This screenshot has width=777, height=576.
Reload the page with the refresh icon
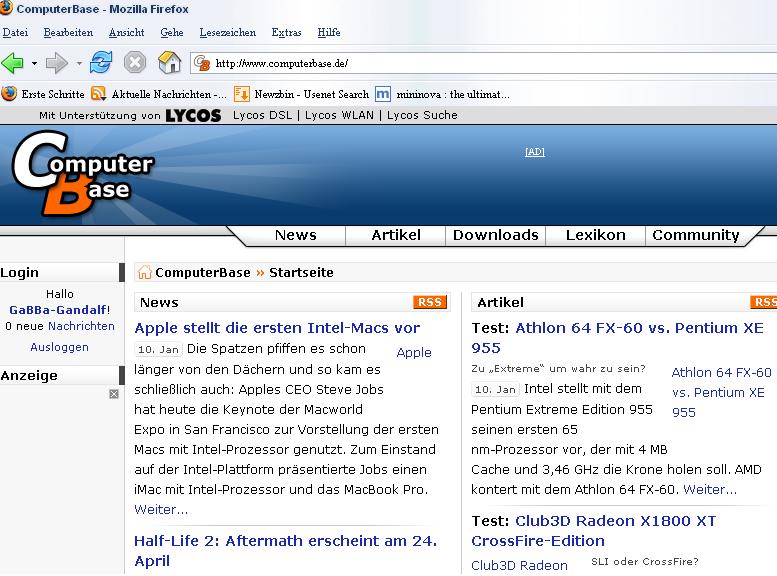(101, 63)
